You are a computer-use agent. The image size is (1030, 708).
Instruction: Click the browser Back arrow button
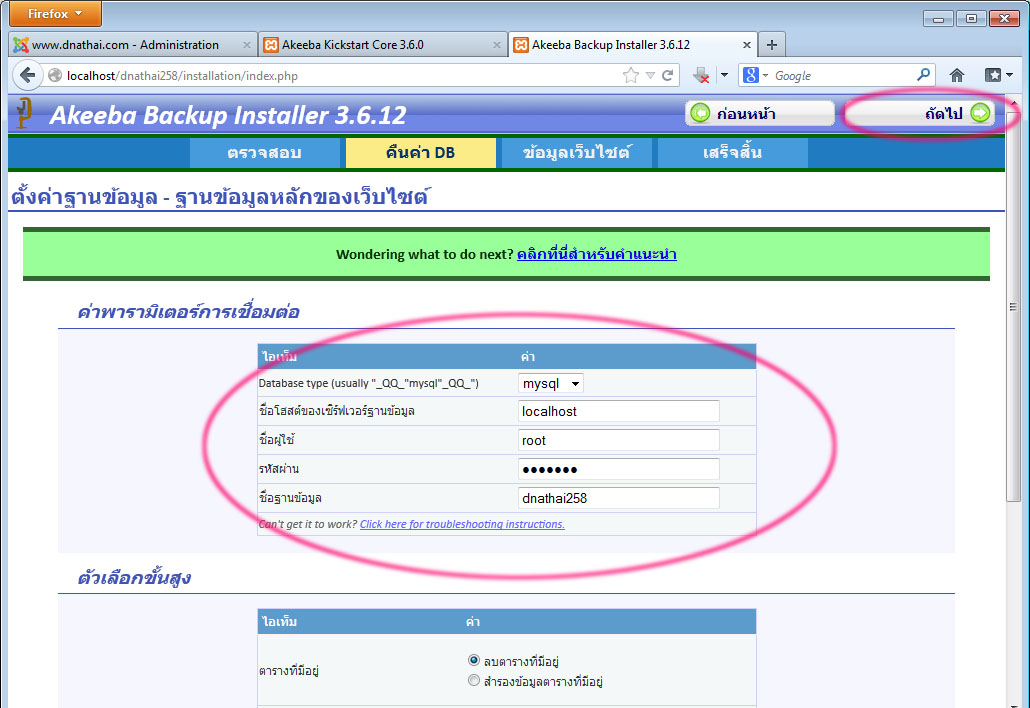27,76
